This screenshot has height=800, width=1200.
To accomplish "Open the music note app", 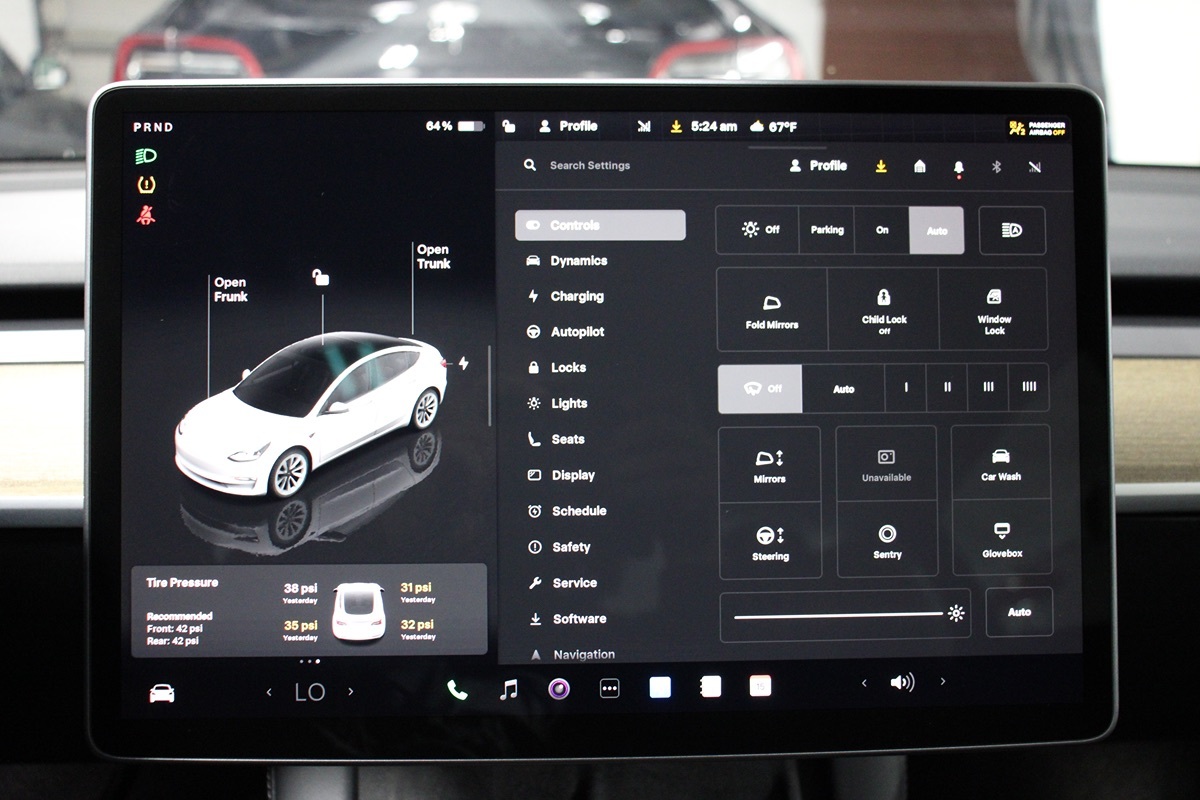I will pyautogui.click(x=509, y=689).
